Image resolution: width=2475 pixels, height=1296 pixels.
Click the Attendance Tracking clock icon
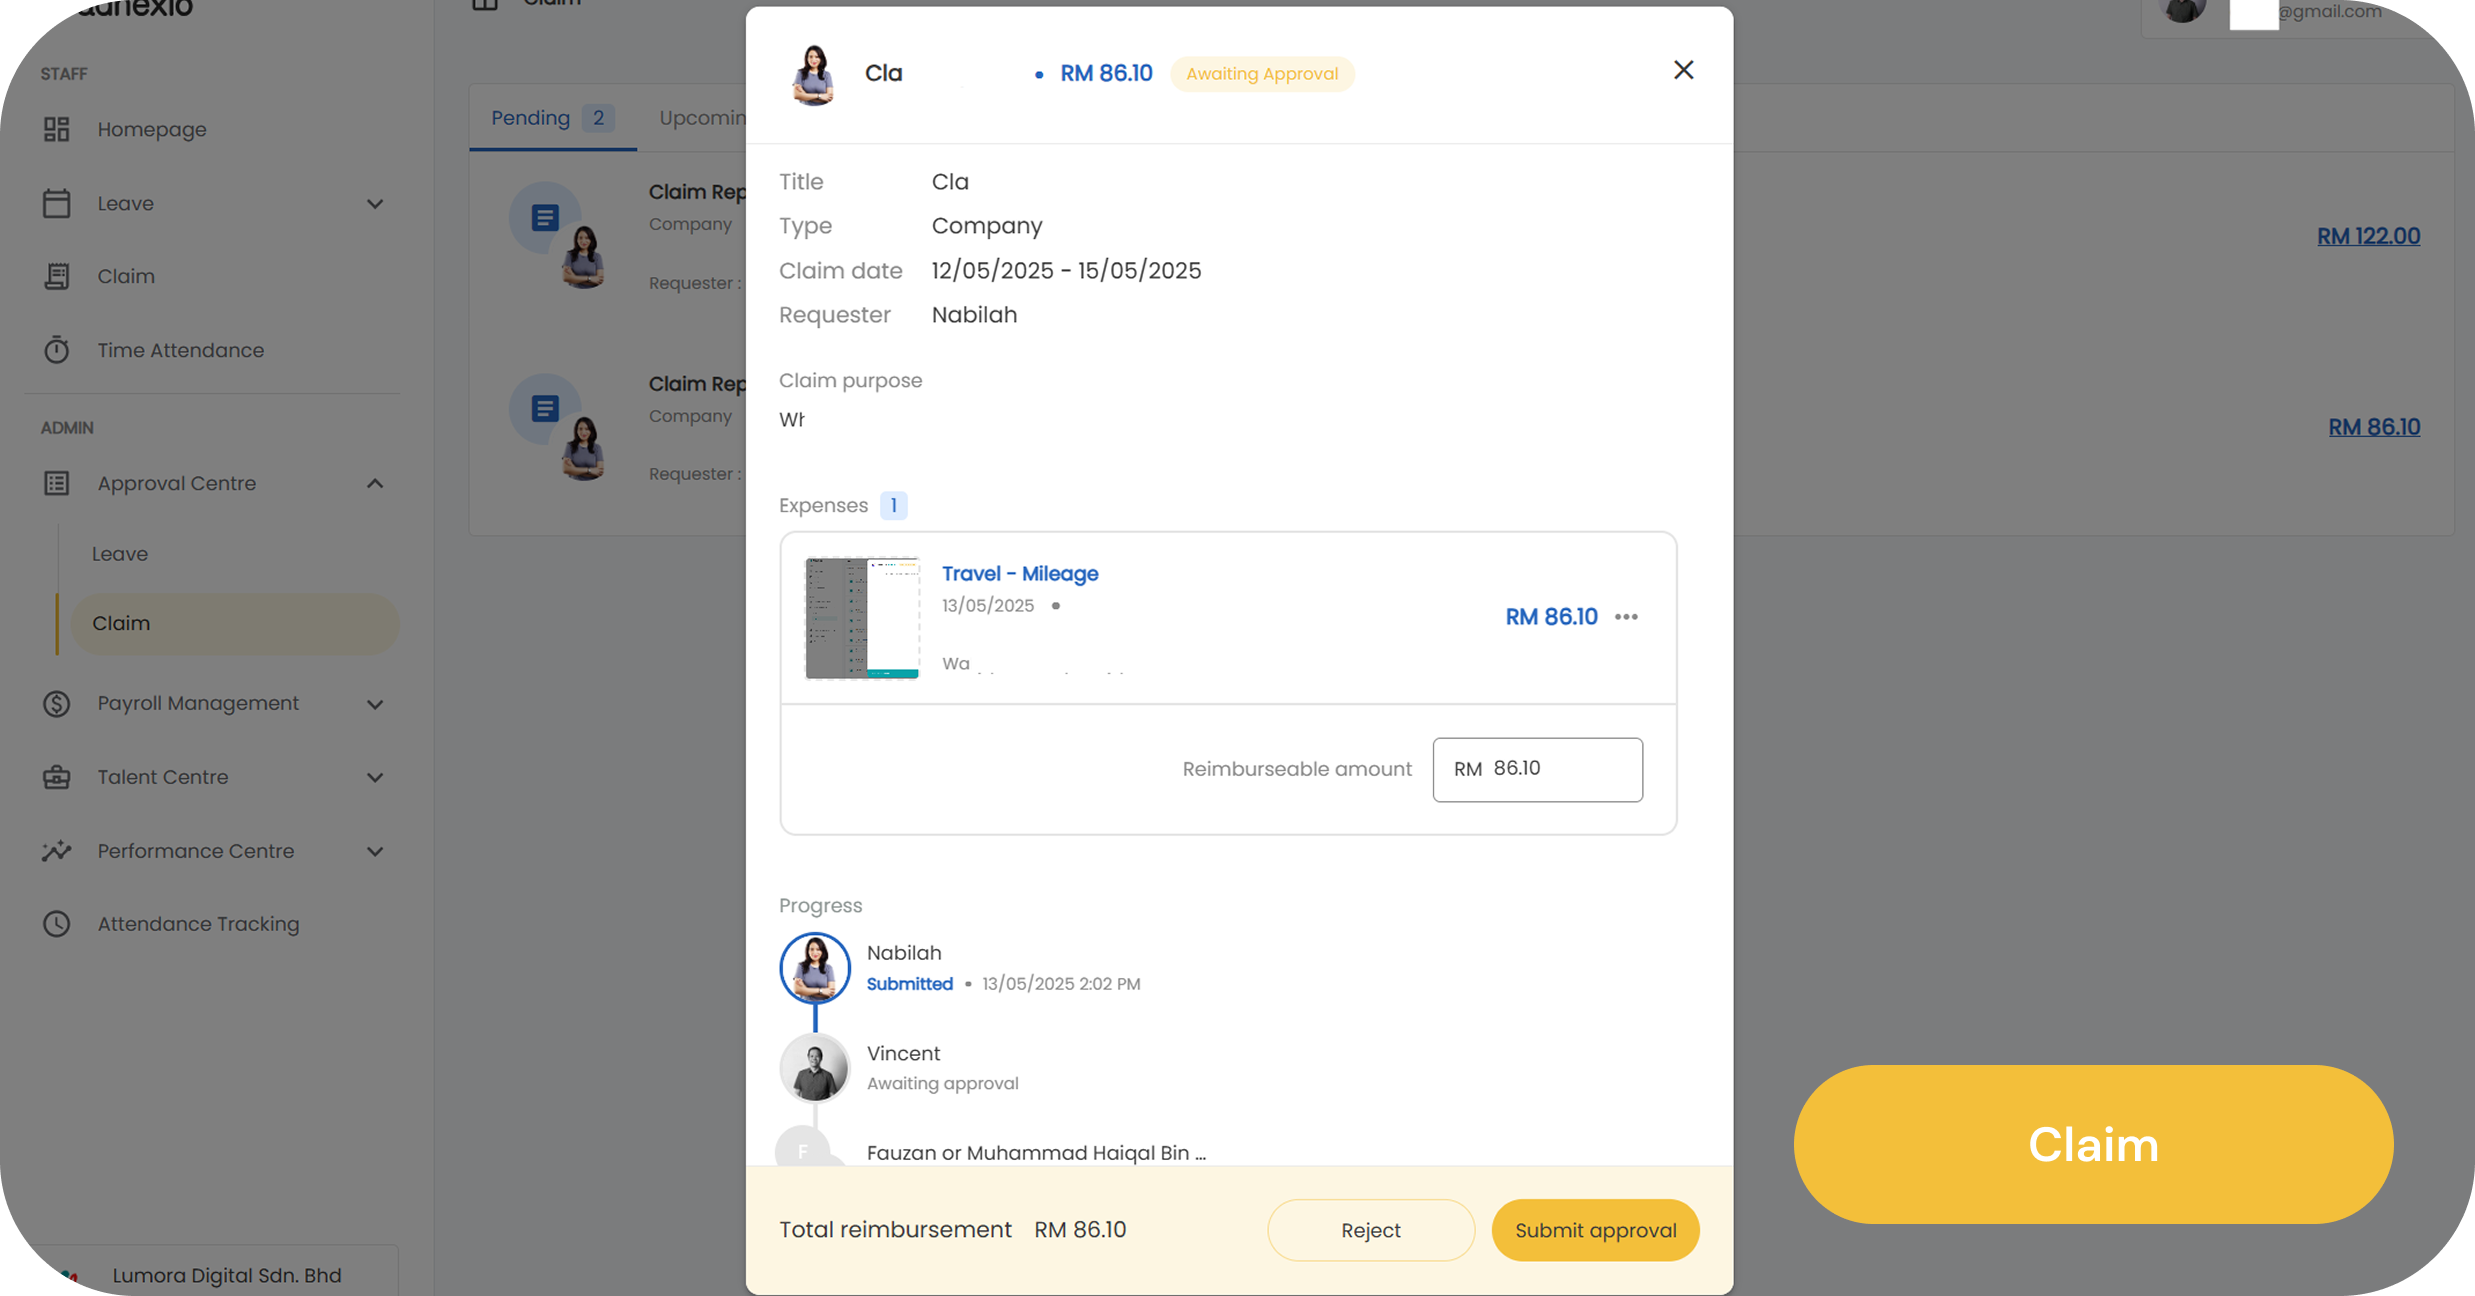(57, 924)
